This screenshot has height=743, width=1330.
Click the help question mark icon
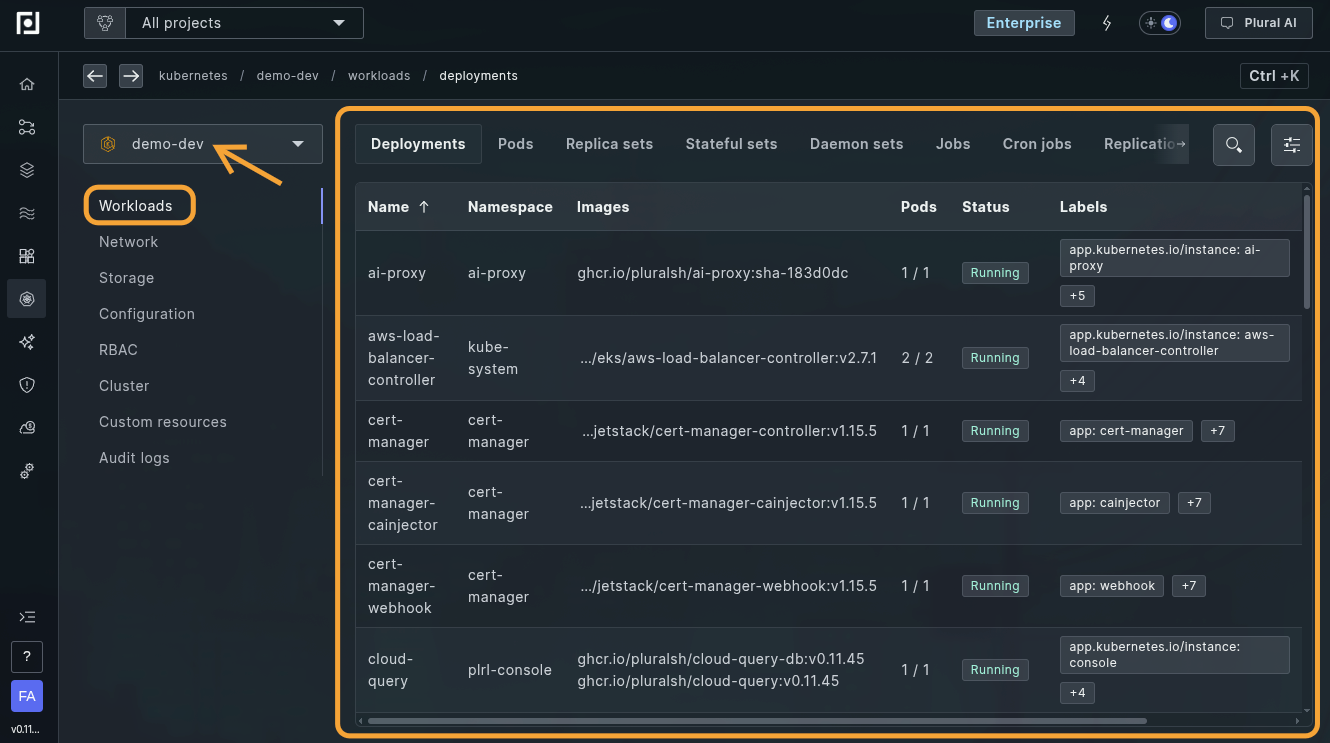[27, 657]
